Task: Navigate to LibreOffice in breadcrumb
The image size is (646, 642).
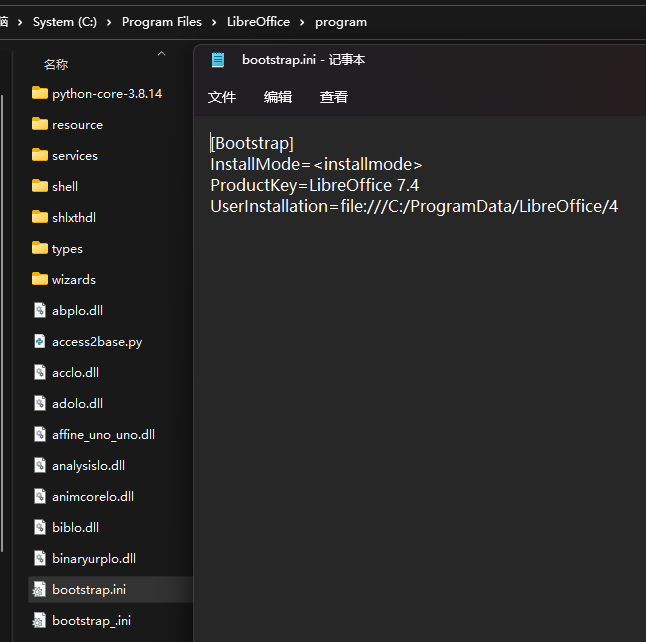Action: pos(258,22)
